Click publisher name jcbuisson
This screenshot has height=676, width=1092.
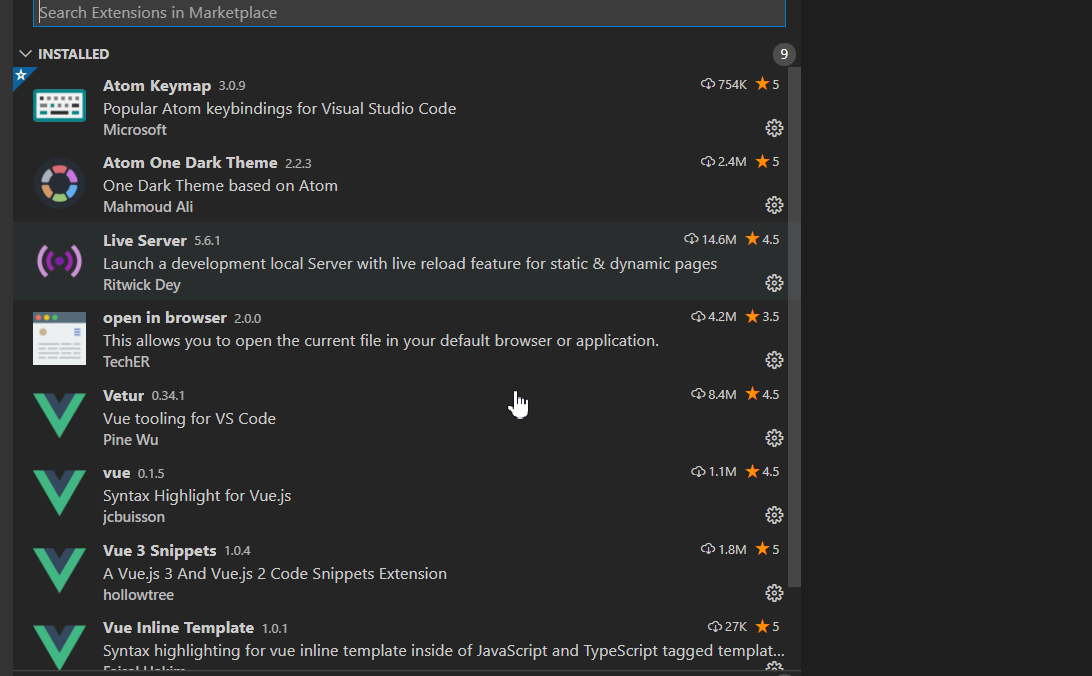click(134, 517)
